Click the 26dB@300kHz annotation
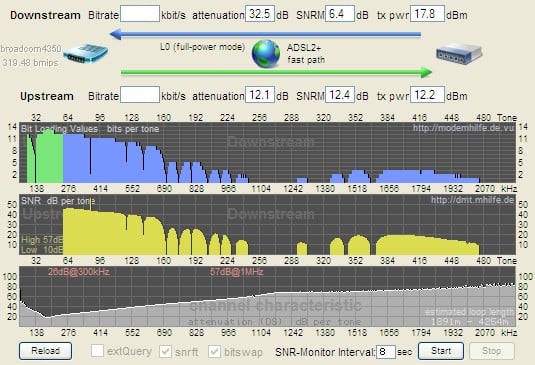The width and height of the screenshot is (535, 365). (x=79, y=272)
